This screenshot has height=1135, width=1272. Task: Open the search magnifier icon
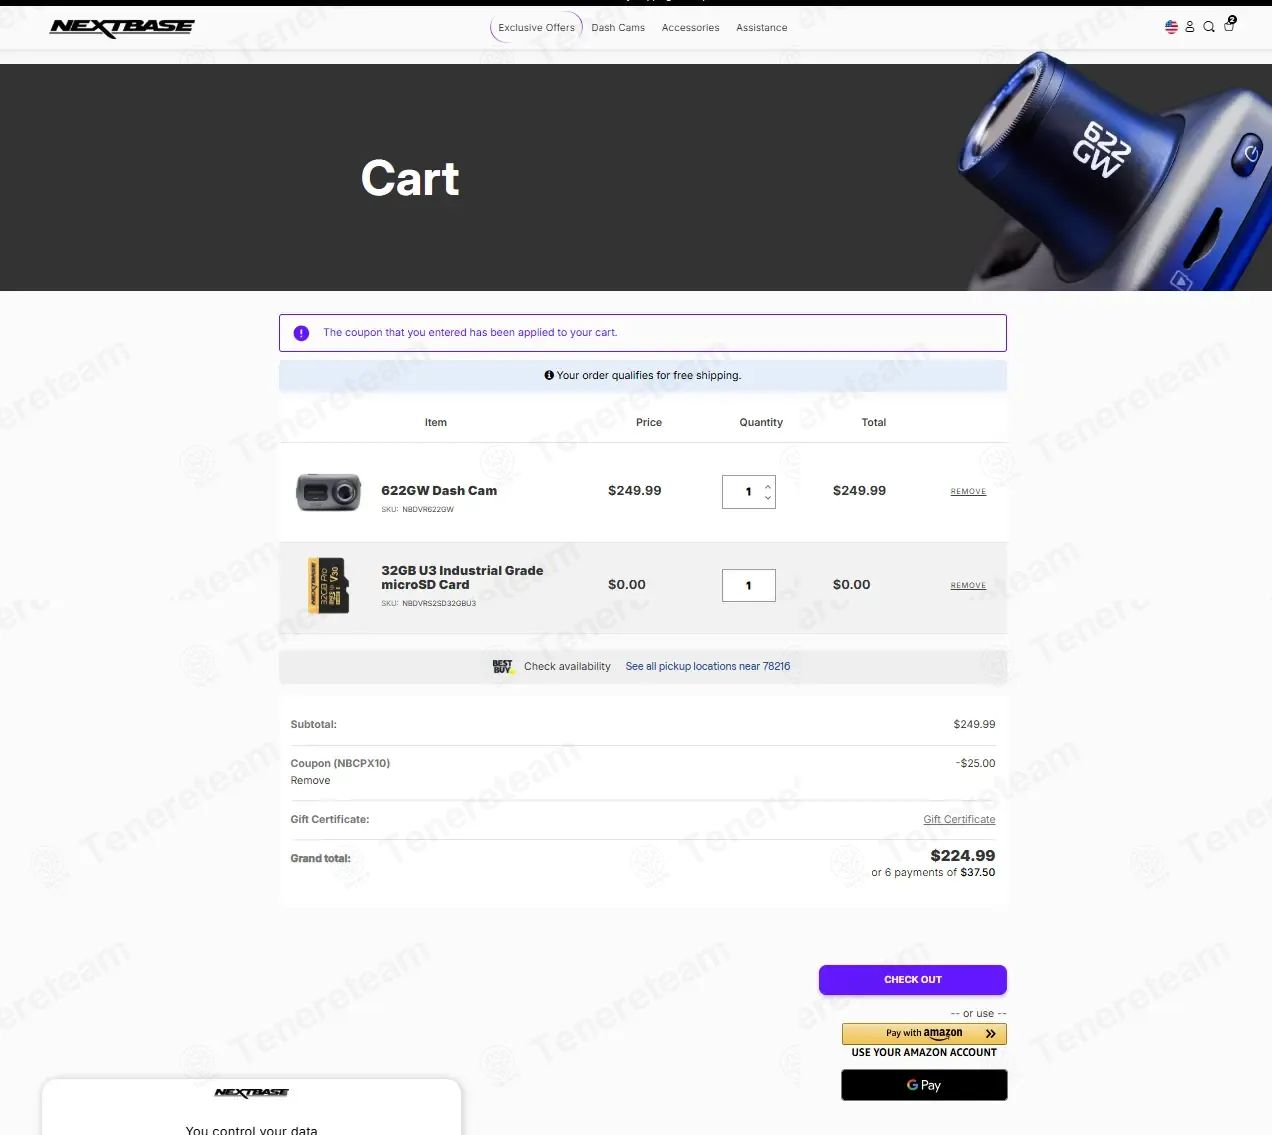1209,27
